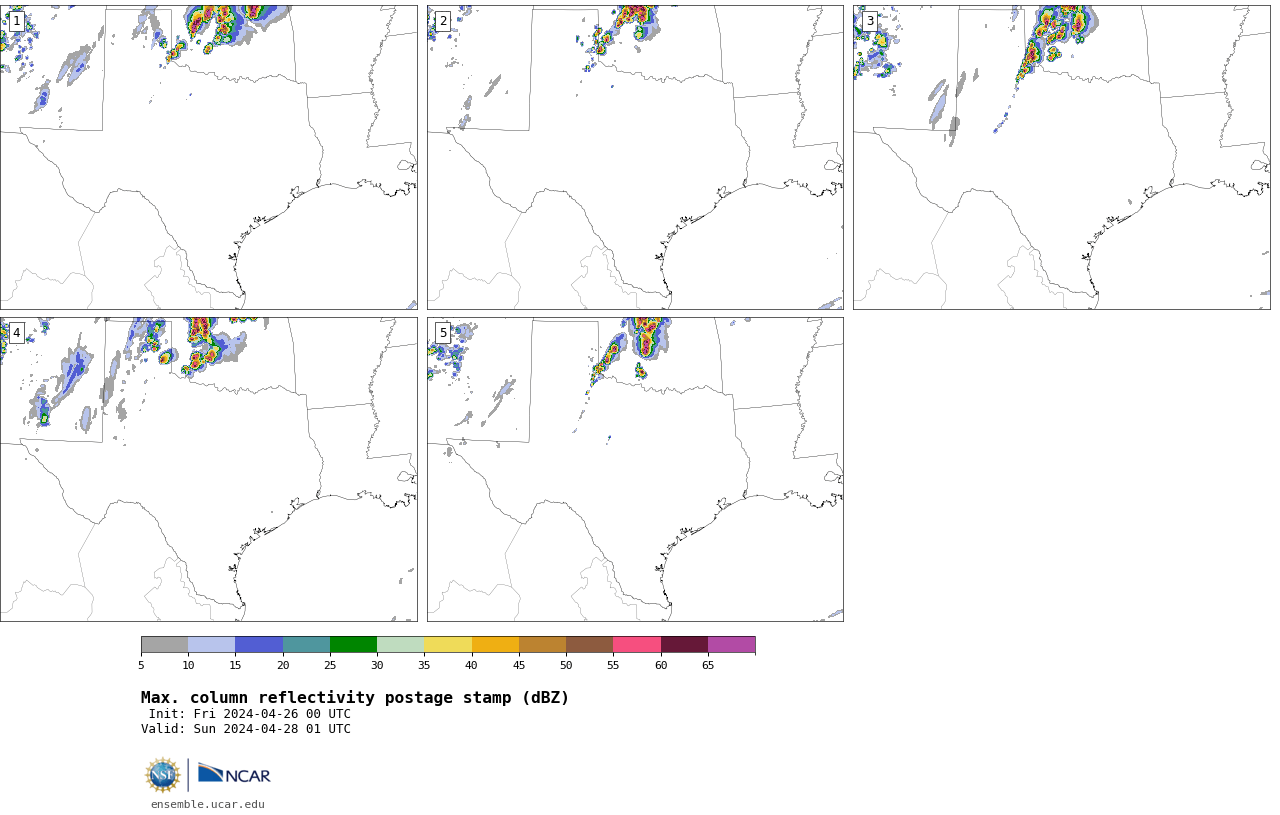This screenshot has width=1280, height=815.
Task: Click the Valid: Sun 2024-04-28 01 UTC text
Action: tap(246, 729)
